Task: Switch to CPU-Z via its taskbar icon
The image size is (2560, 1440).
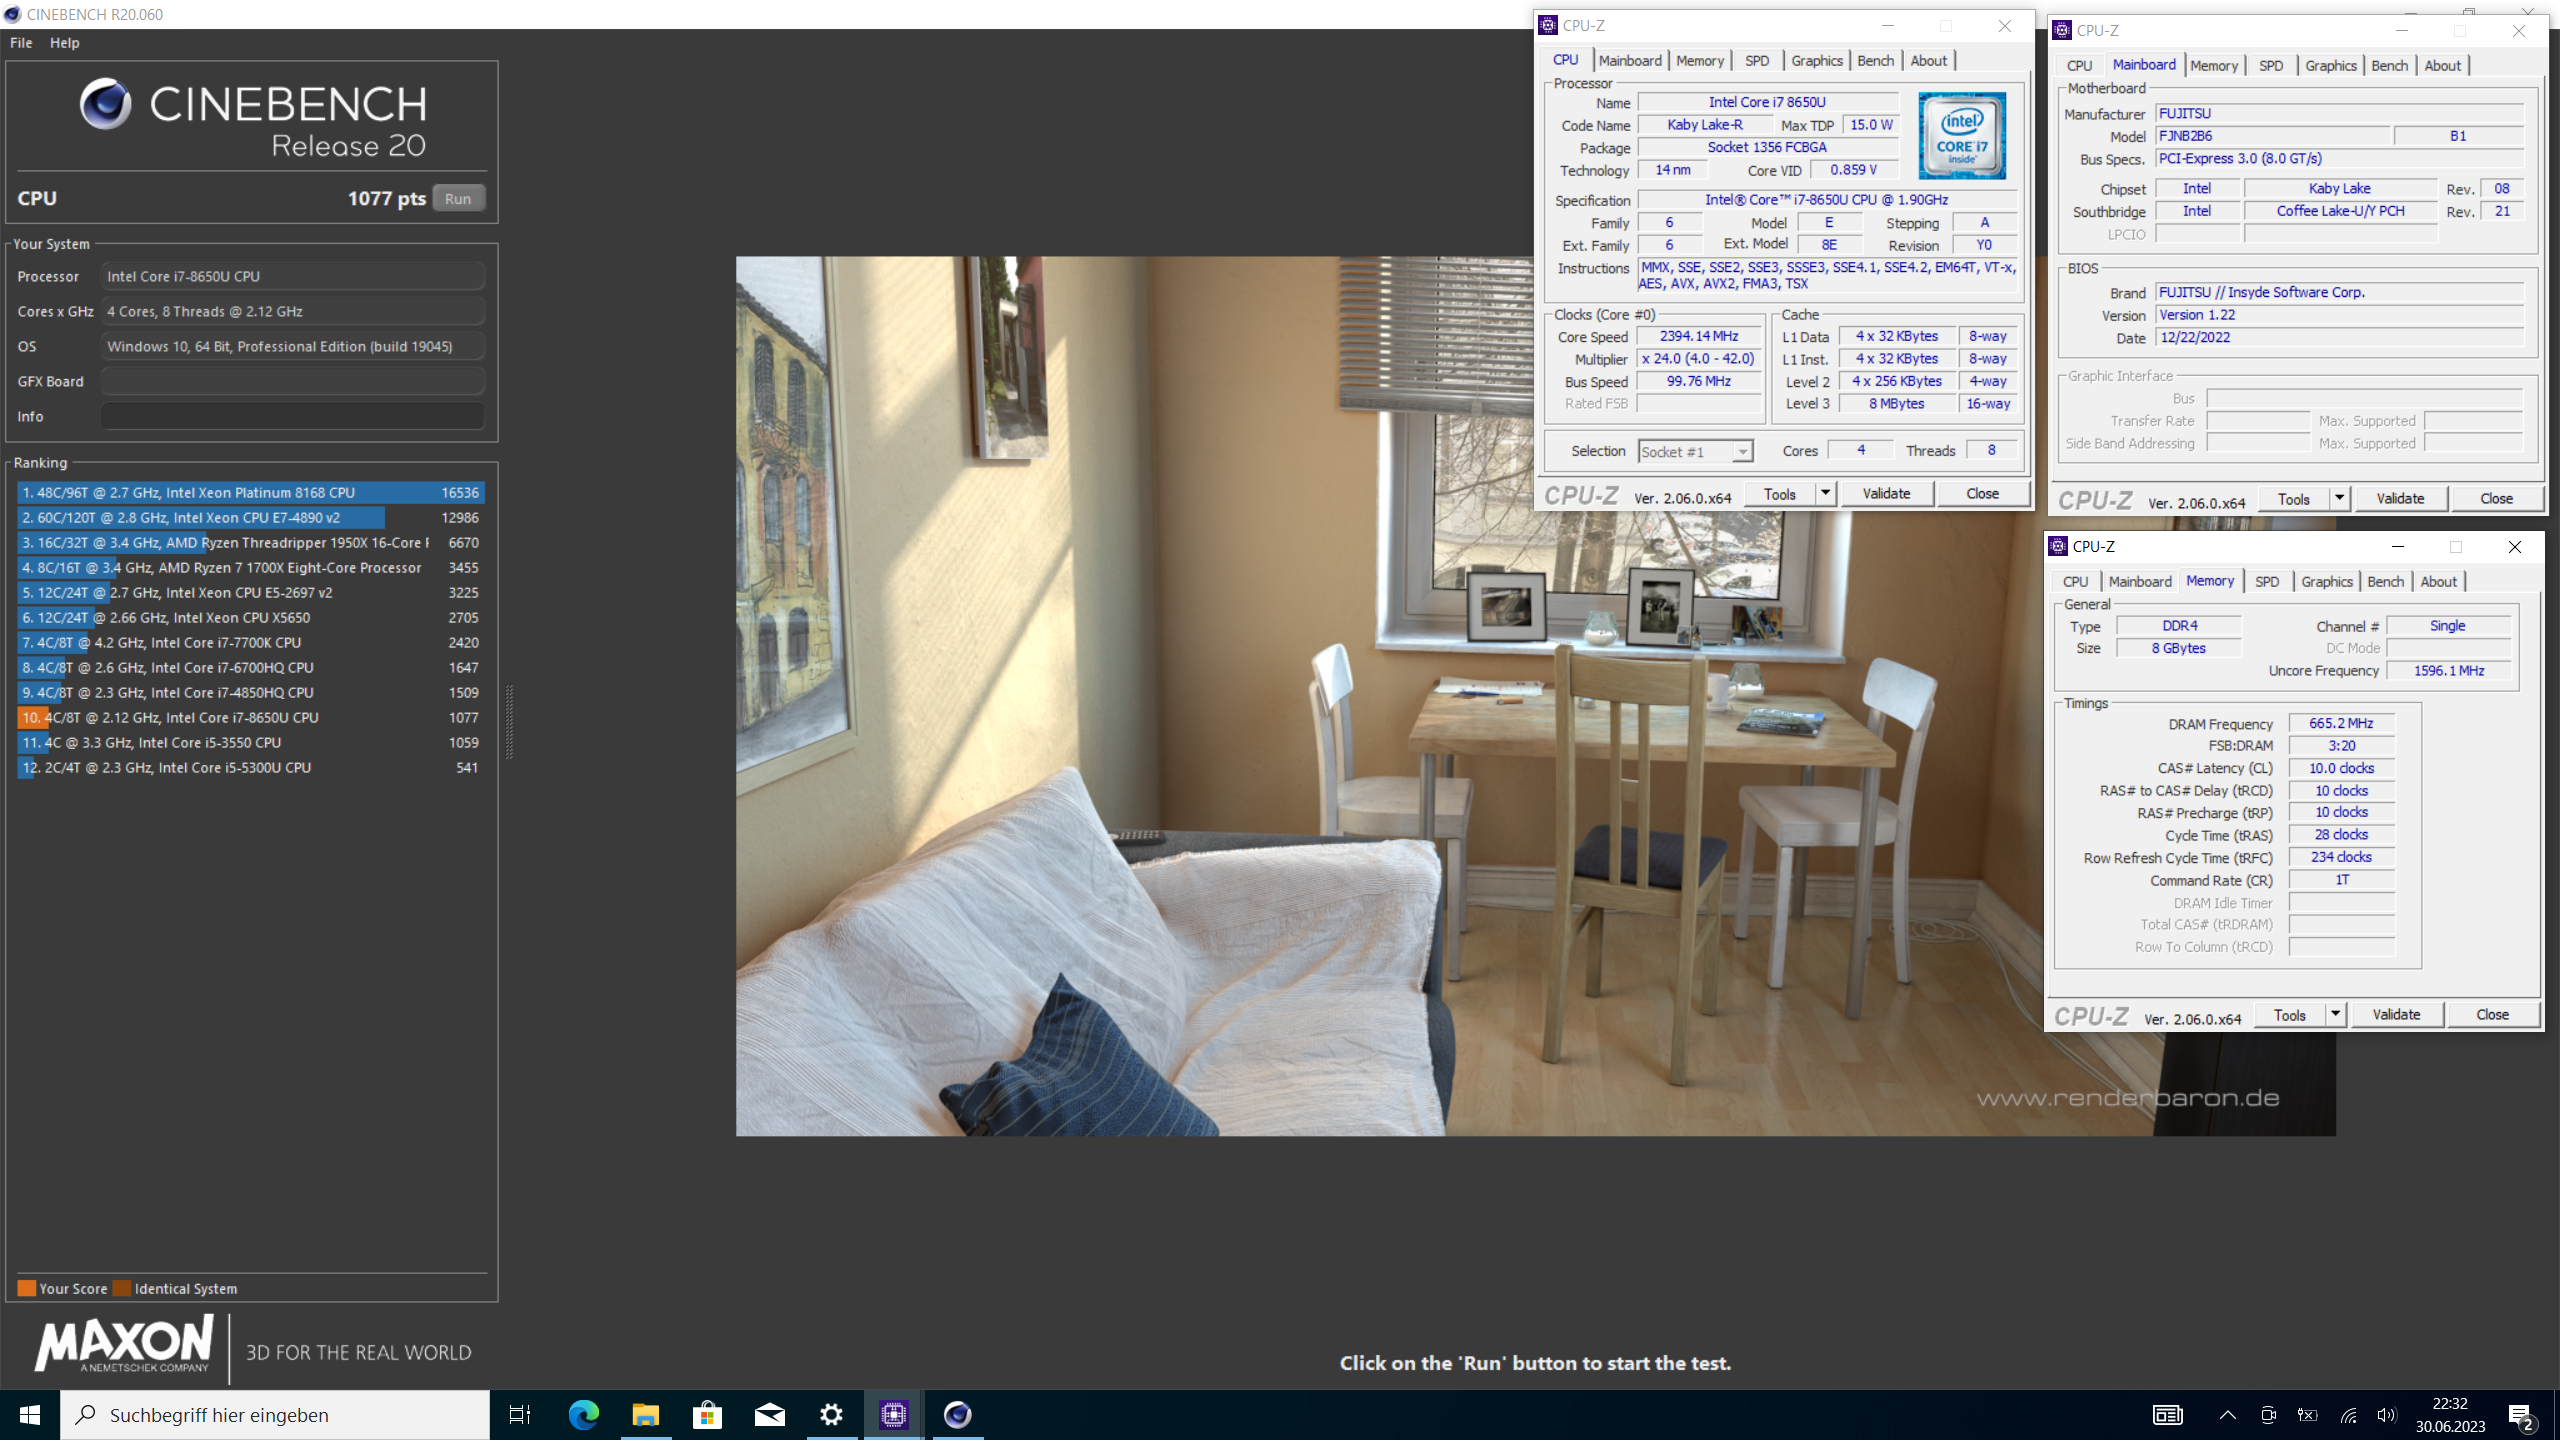Action: 894,1414
